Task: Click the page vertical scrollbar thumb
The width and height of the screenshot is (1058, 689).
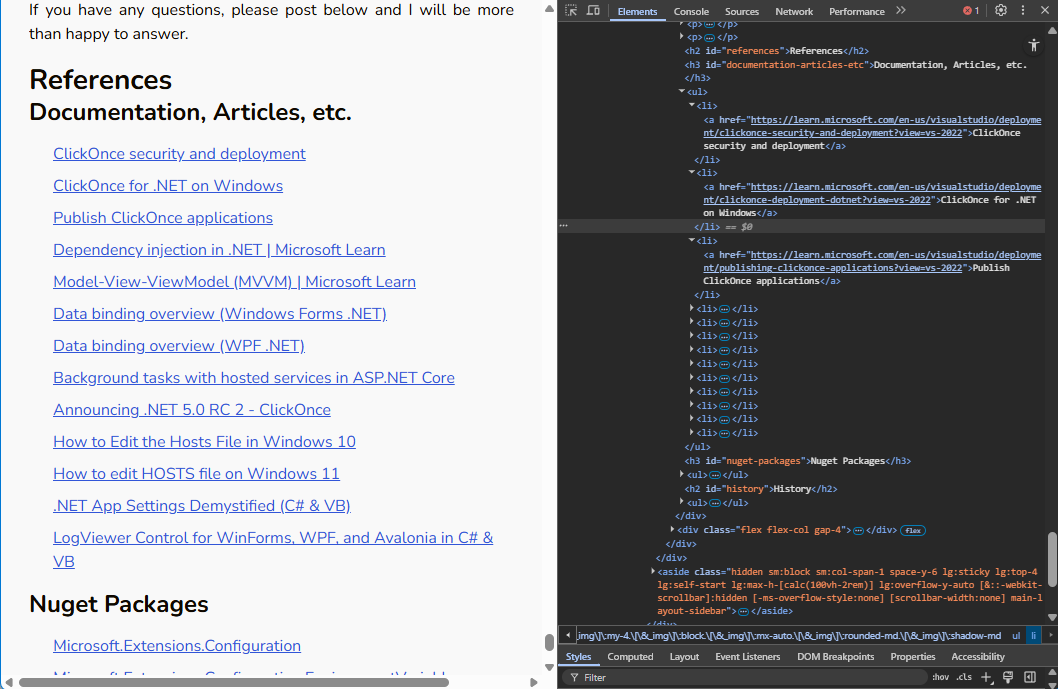Action: [x=549, y=642]
